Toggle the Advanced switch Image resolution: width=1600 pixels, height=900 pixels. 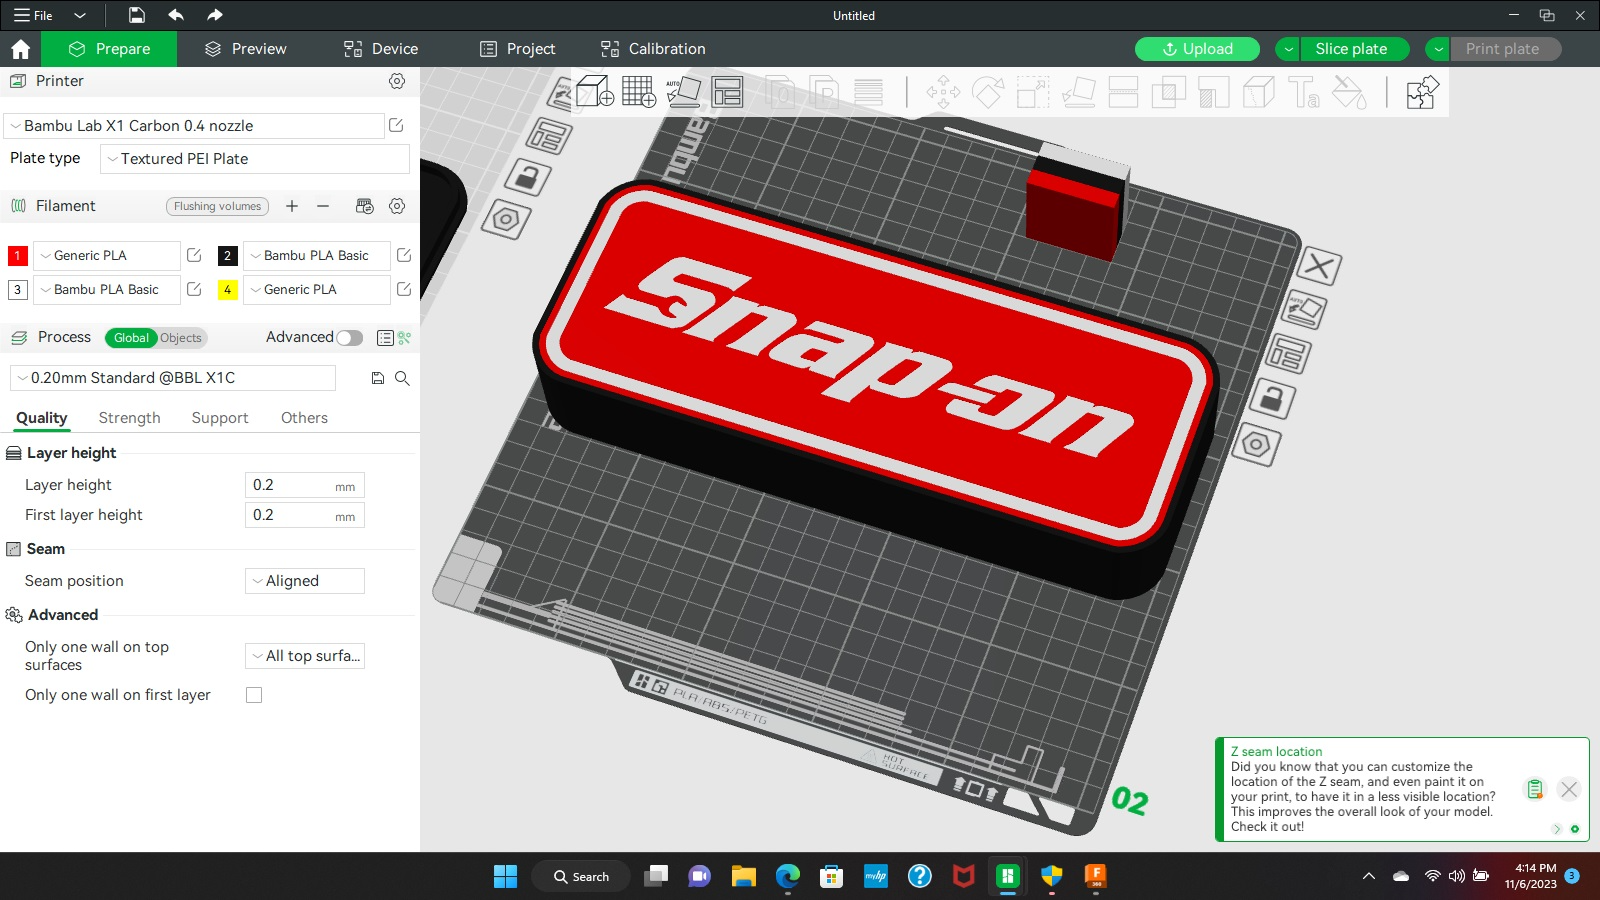pos(349,338)
